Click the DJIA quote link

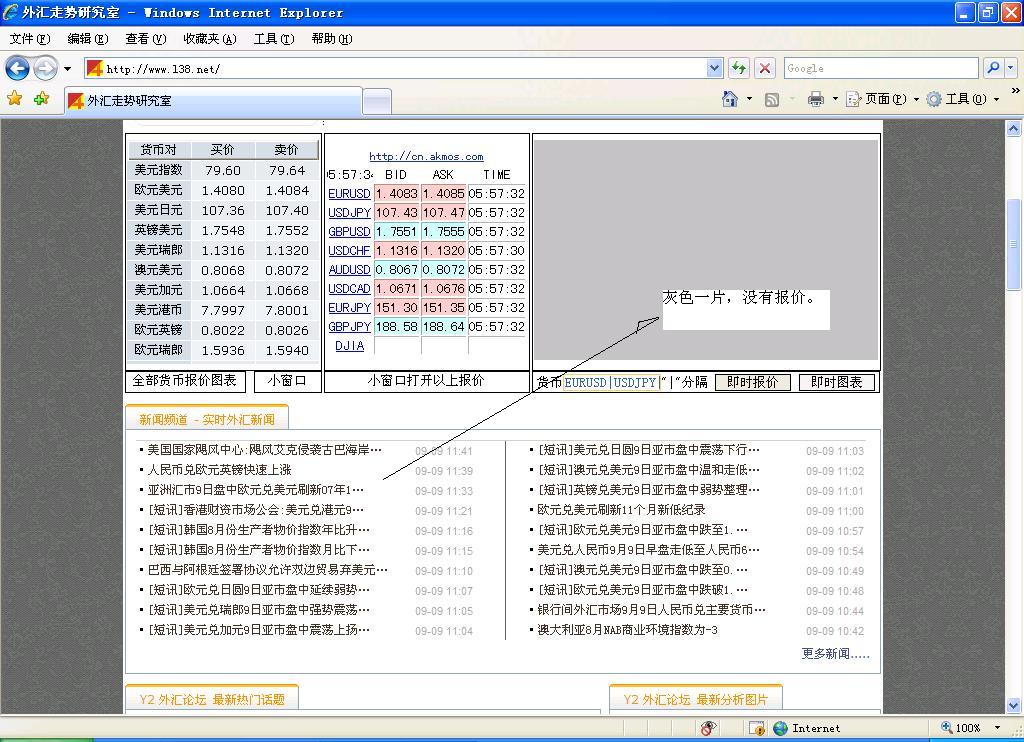(x=349, y=346)
